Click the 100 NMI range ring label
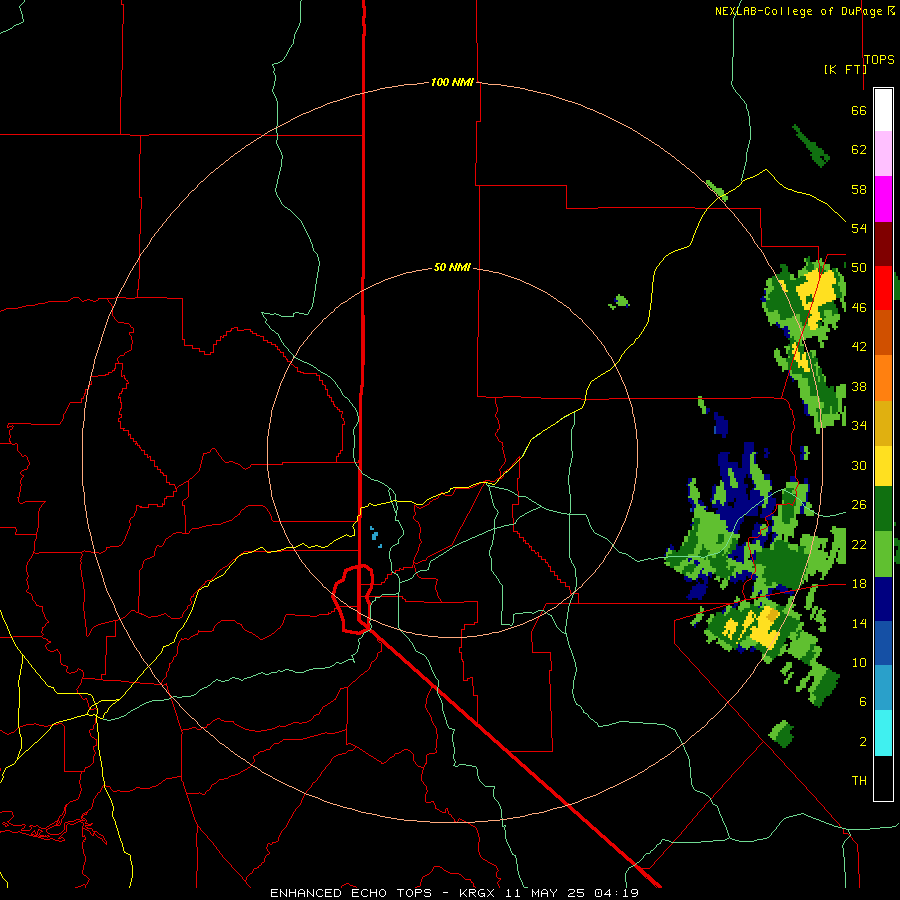900x900 pixels. point(452,82)
